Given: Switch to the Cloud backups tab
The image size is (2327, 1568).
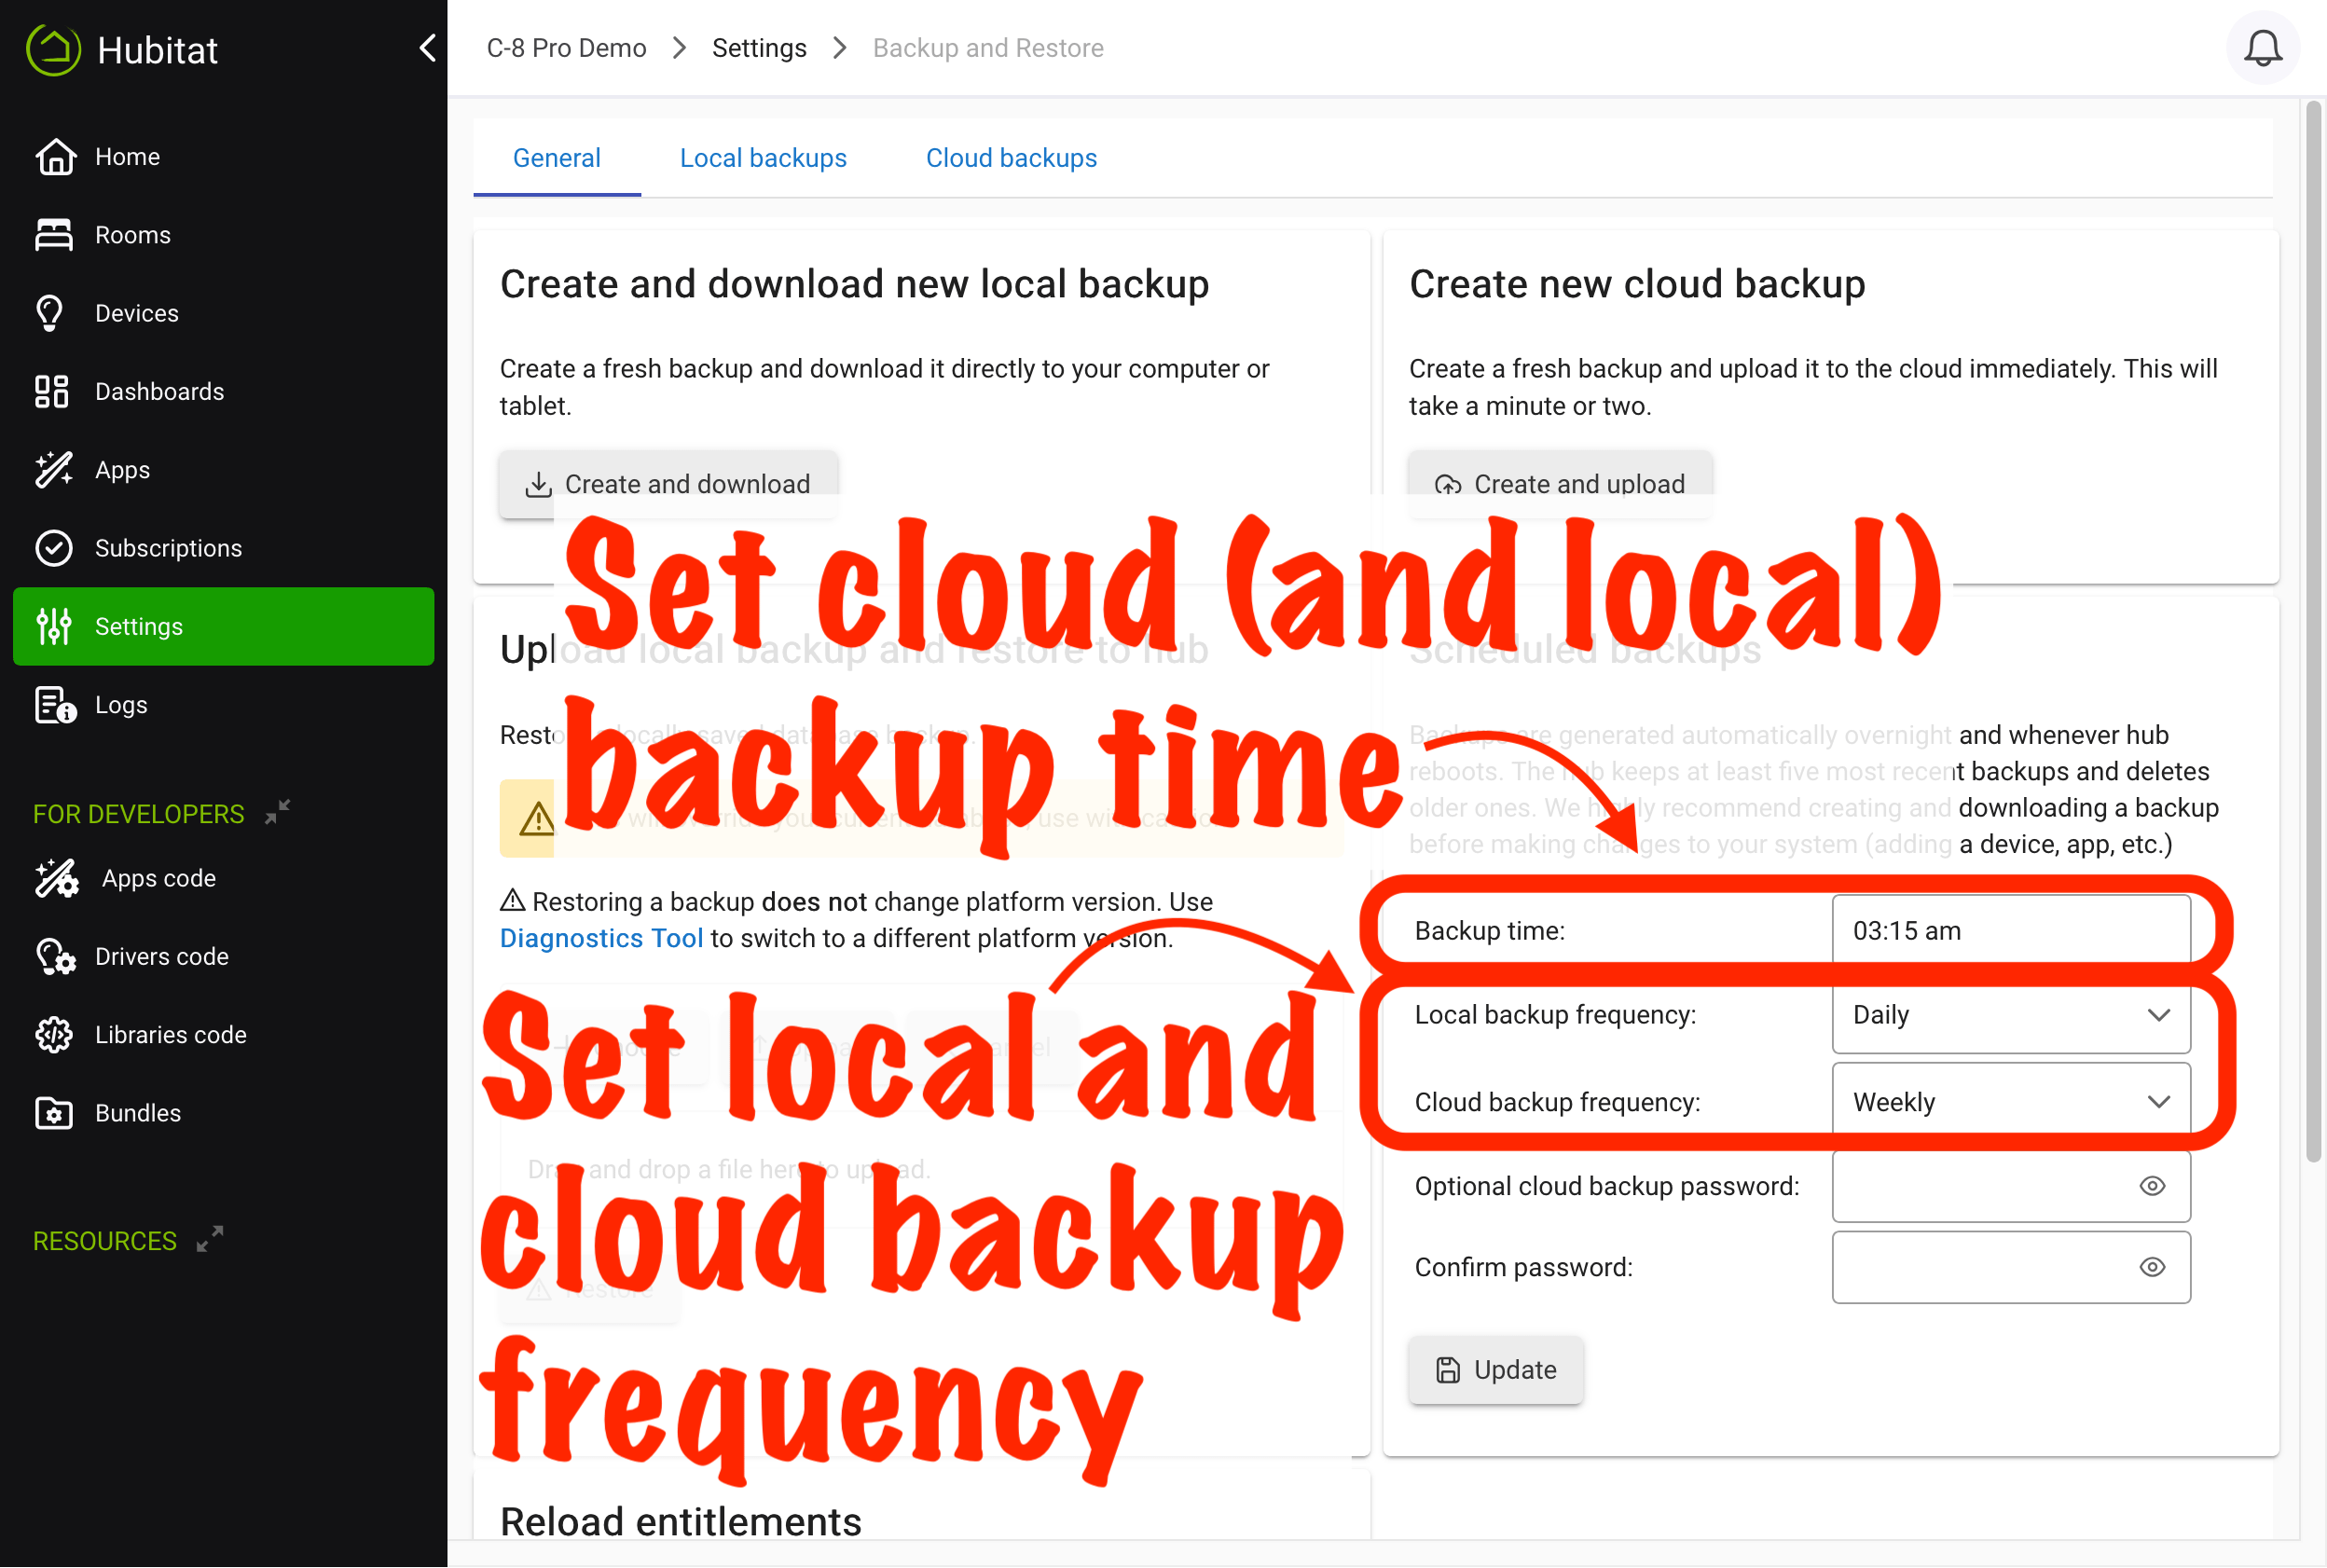Looking at the screenshot, I should [x=1011, y=158].
